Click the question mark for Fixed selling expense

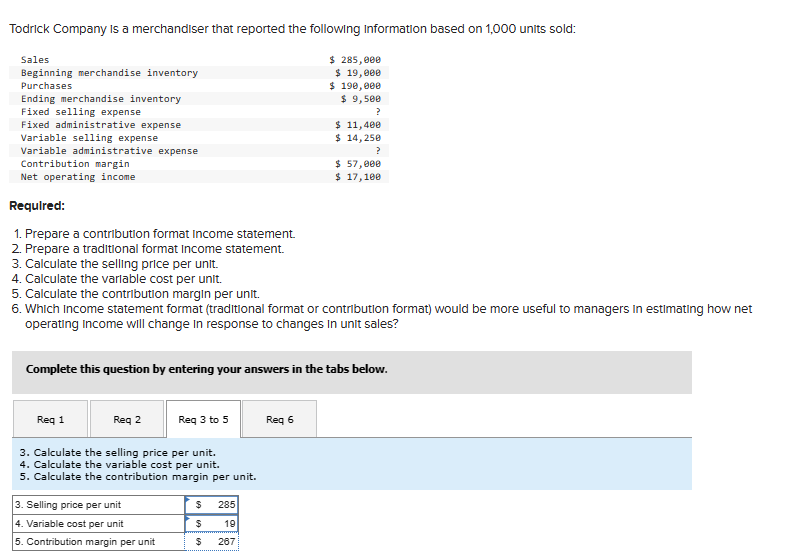(378, 111)
